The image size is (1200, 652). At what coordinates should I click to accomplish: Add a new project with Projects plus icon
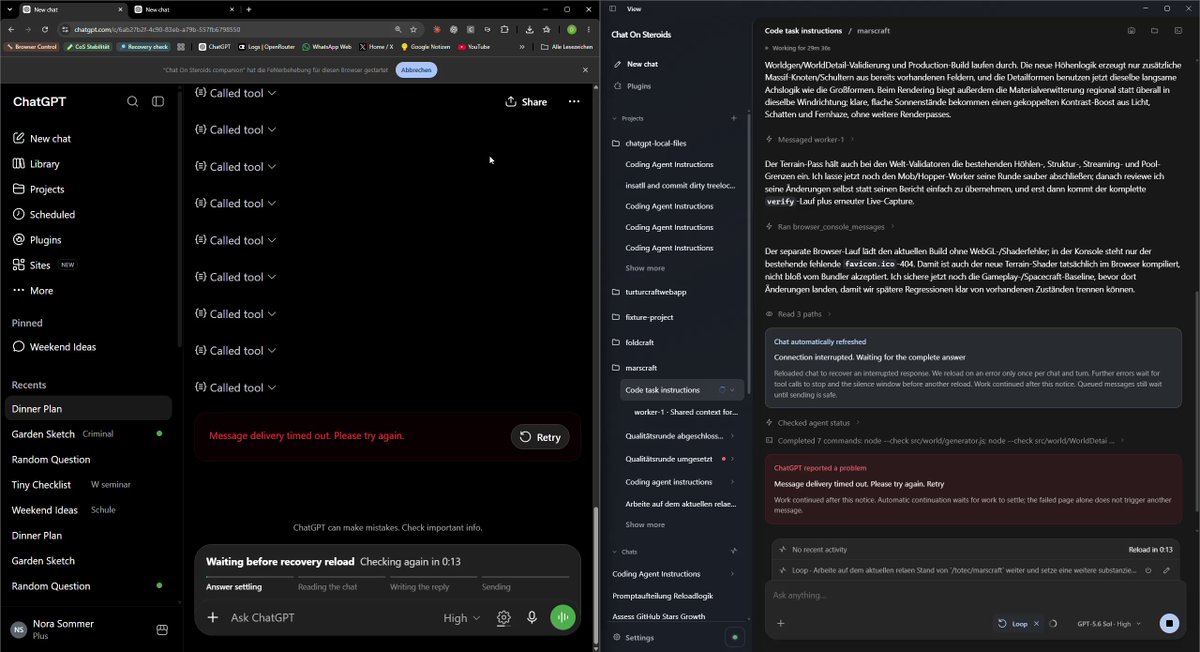click(733, 118)
